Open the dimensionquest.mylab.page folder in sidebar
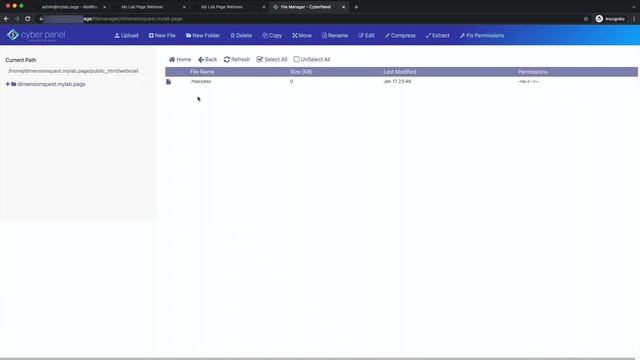This screenshot has width=640, height=360. 51,84
